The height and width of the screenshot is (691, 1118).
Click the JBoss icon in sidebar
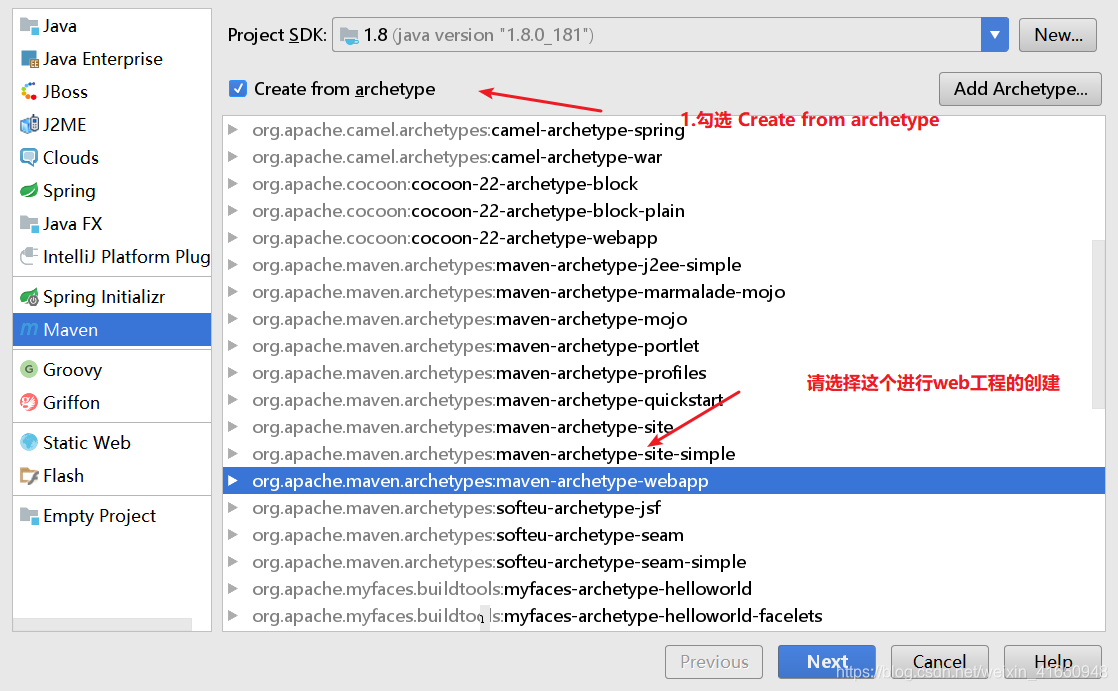(x=29, y=92)
